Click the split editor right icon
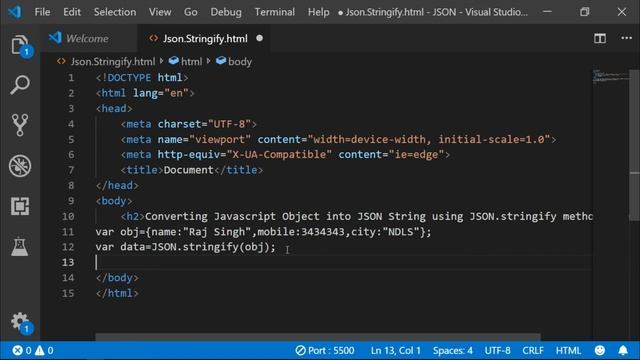Image resolution: width=640 pixels, height=360 pixels. pyautogui.click(x=600, y=38)
